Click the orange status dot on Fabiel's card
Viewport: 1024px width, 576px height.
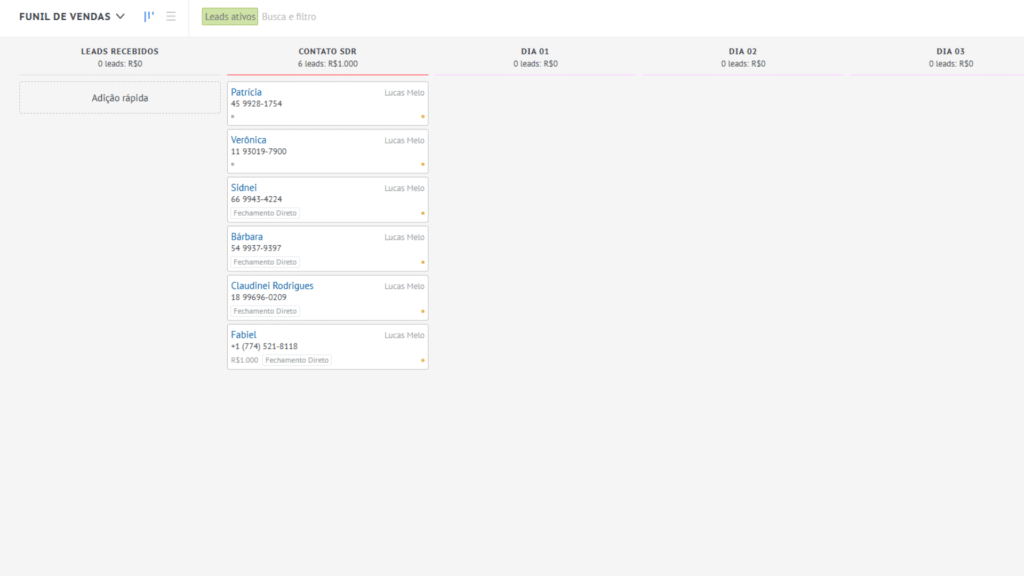coord(423,360)
